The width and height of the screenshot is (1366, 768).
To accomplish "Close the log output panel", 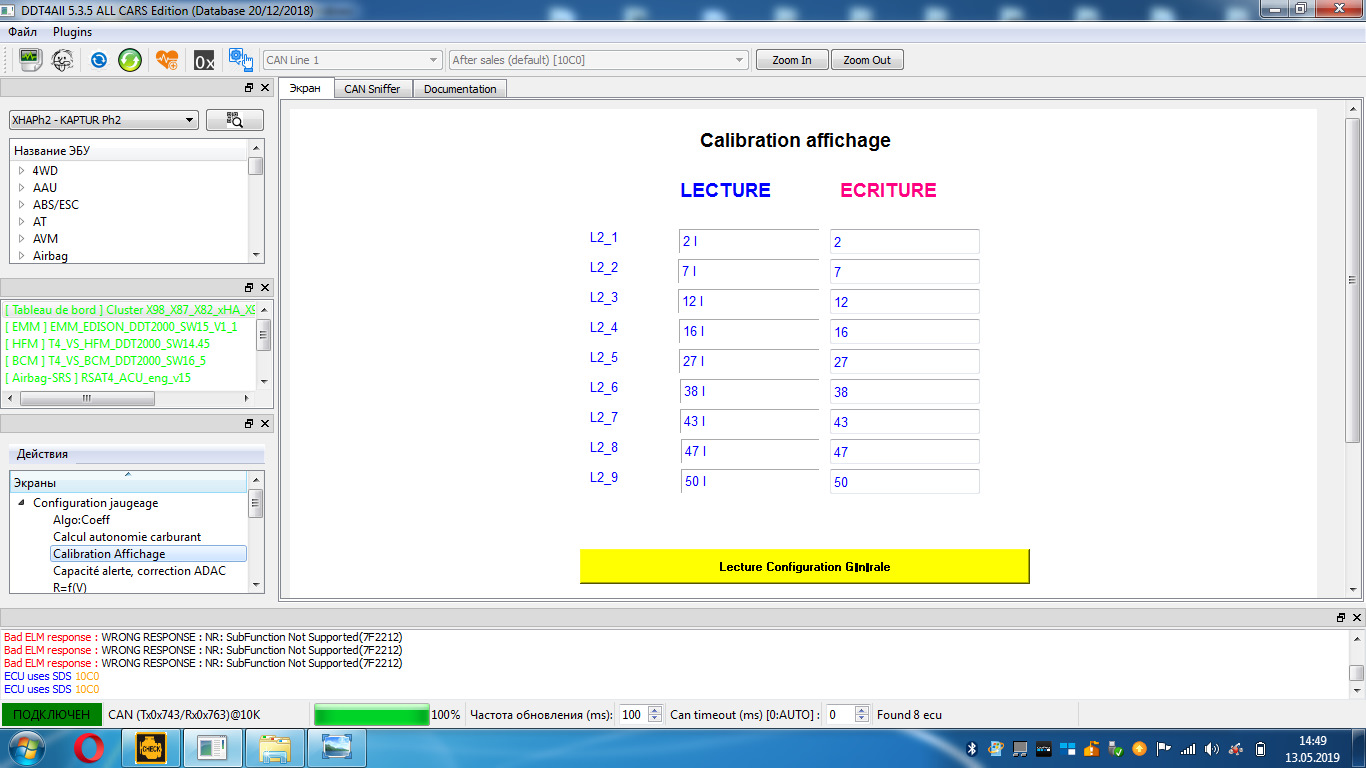I will 1357,618.
